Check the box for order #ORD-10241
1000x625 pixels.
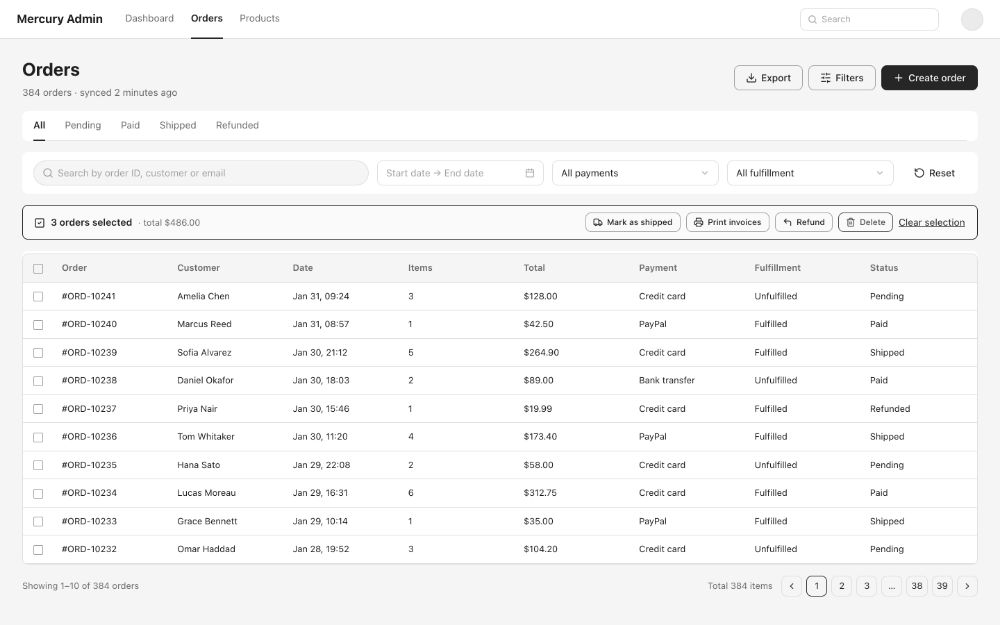tap(38, 297)
